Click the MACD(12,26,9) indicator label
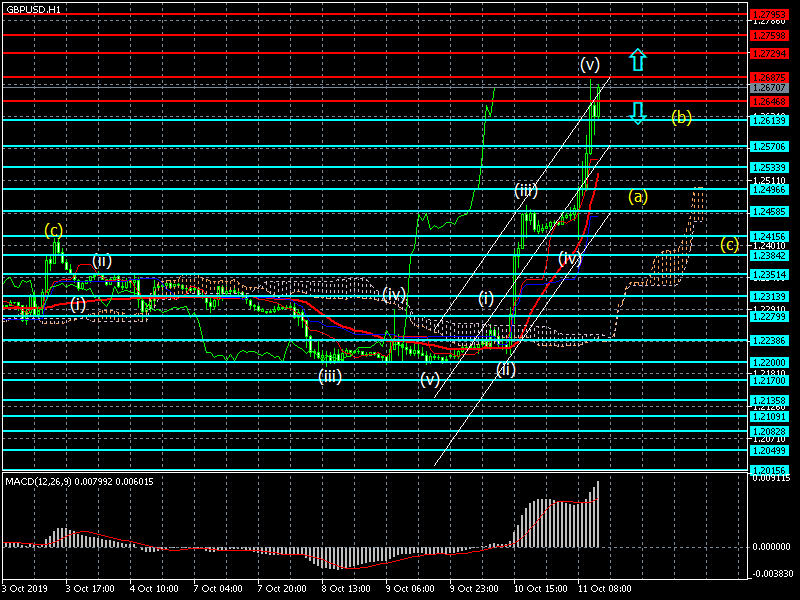 coord(80,481)
